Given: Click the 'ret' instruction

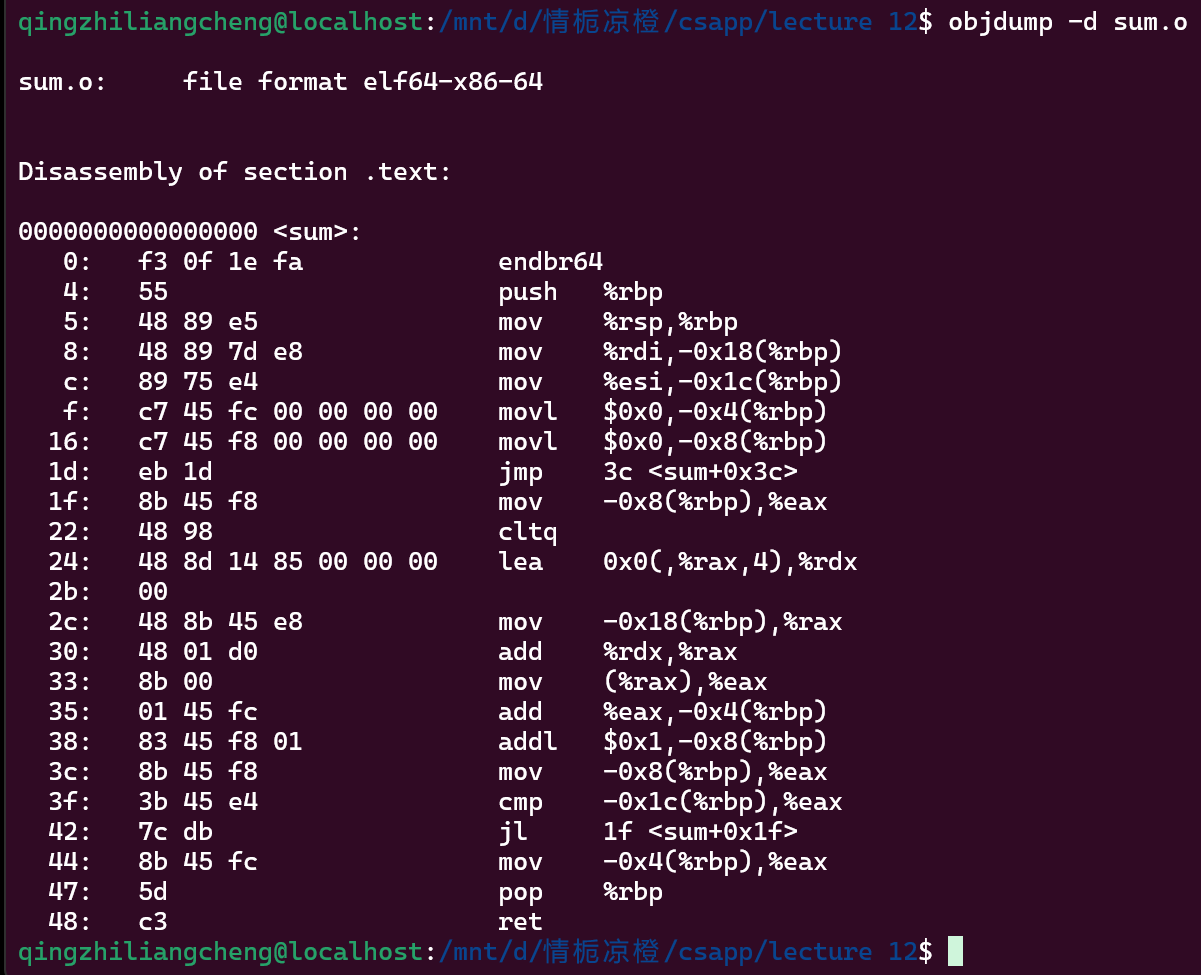Looking at the screenshot, I should coord(520,922).
